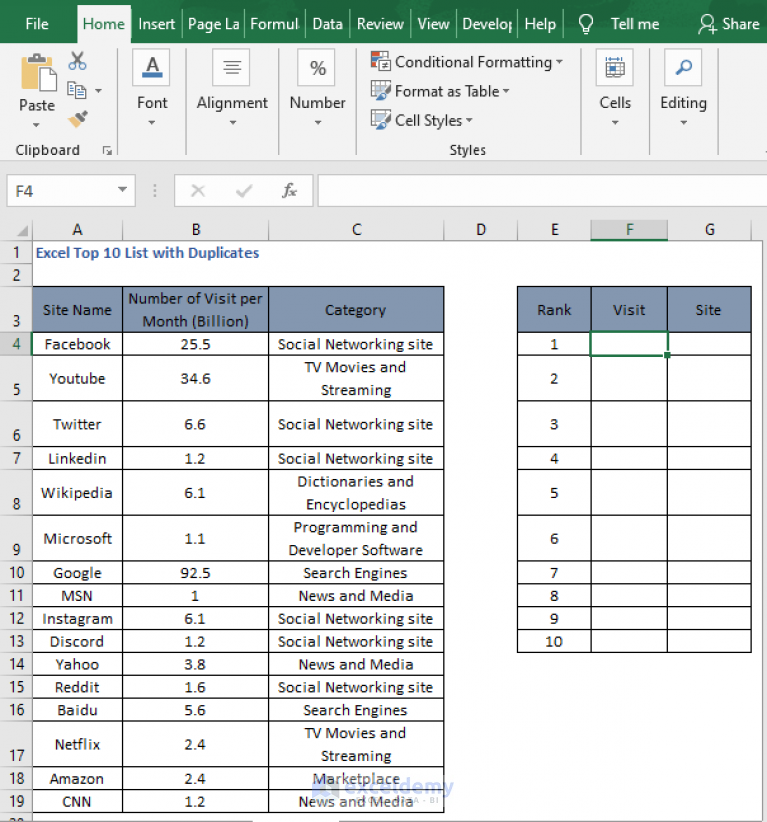Click the Name Box showing F4
The image size is (767, 822).
click(x=71, y=191)
